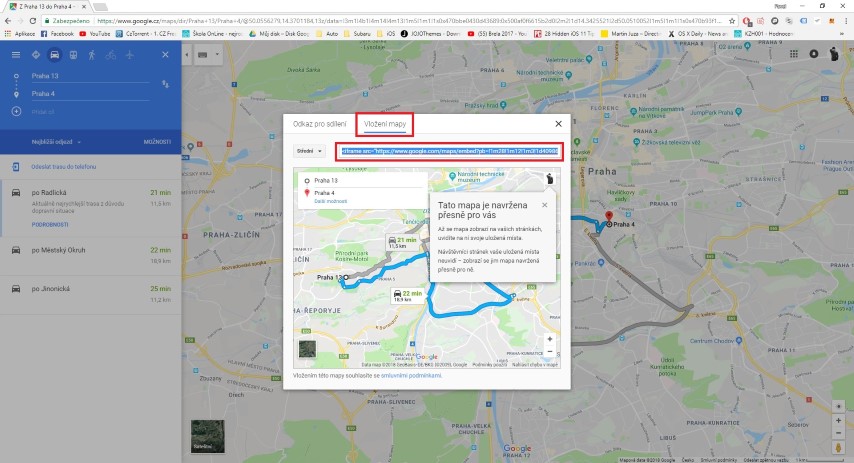Open Subaru bookmarks folder

pos(357,34)
